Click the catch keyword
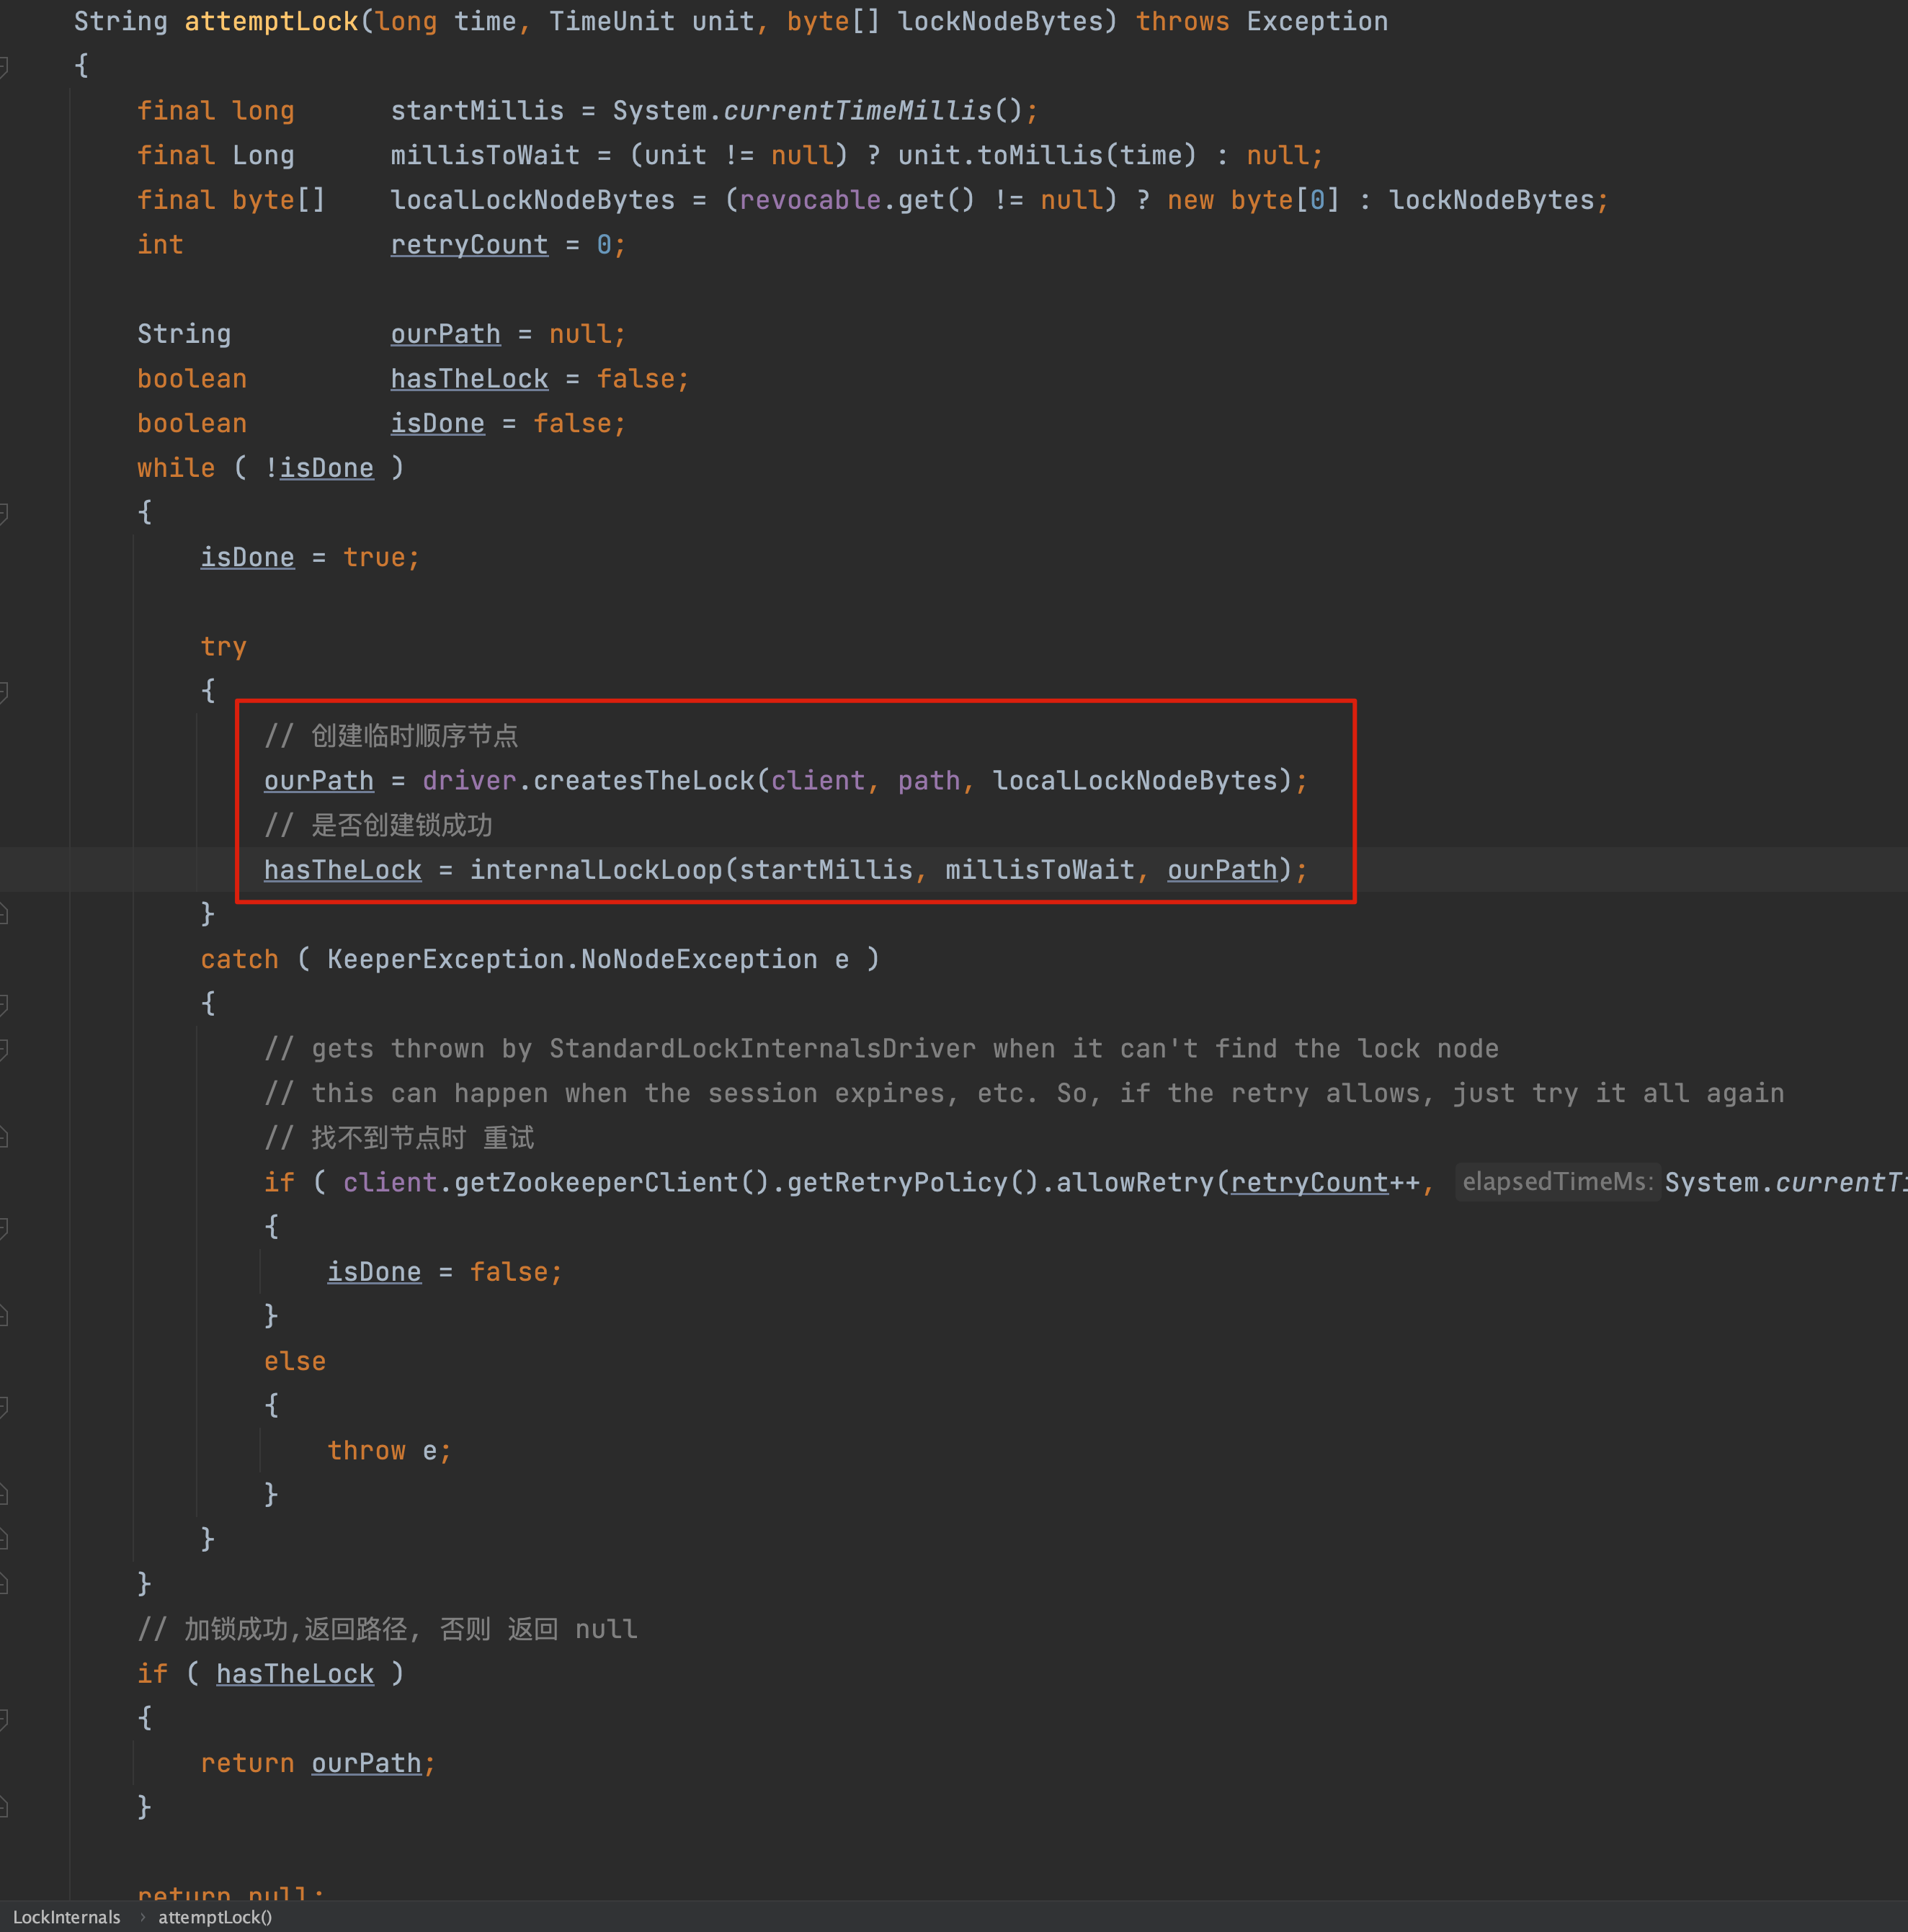This screenshot has width=1908, height=1932. coord(239,959)
